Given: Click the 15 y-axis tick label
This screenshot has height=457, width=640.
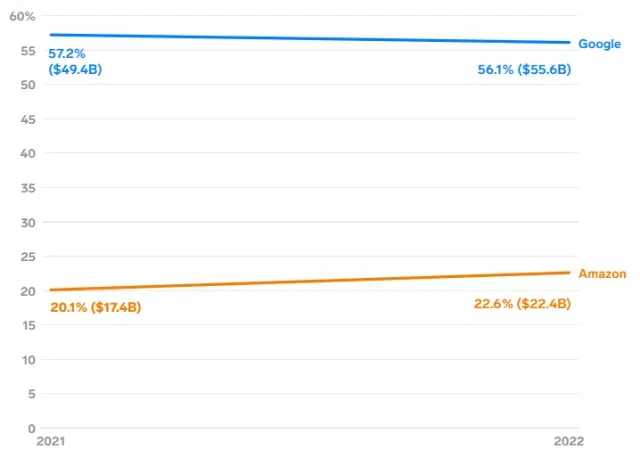Looking at the screenshot, I should click(x=29, y=325).
